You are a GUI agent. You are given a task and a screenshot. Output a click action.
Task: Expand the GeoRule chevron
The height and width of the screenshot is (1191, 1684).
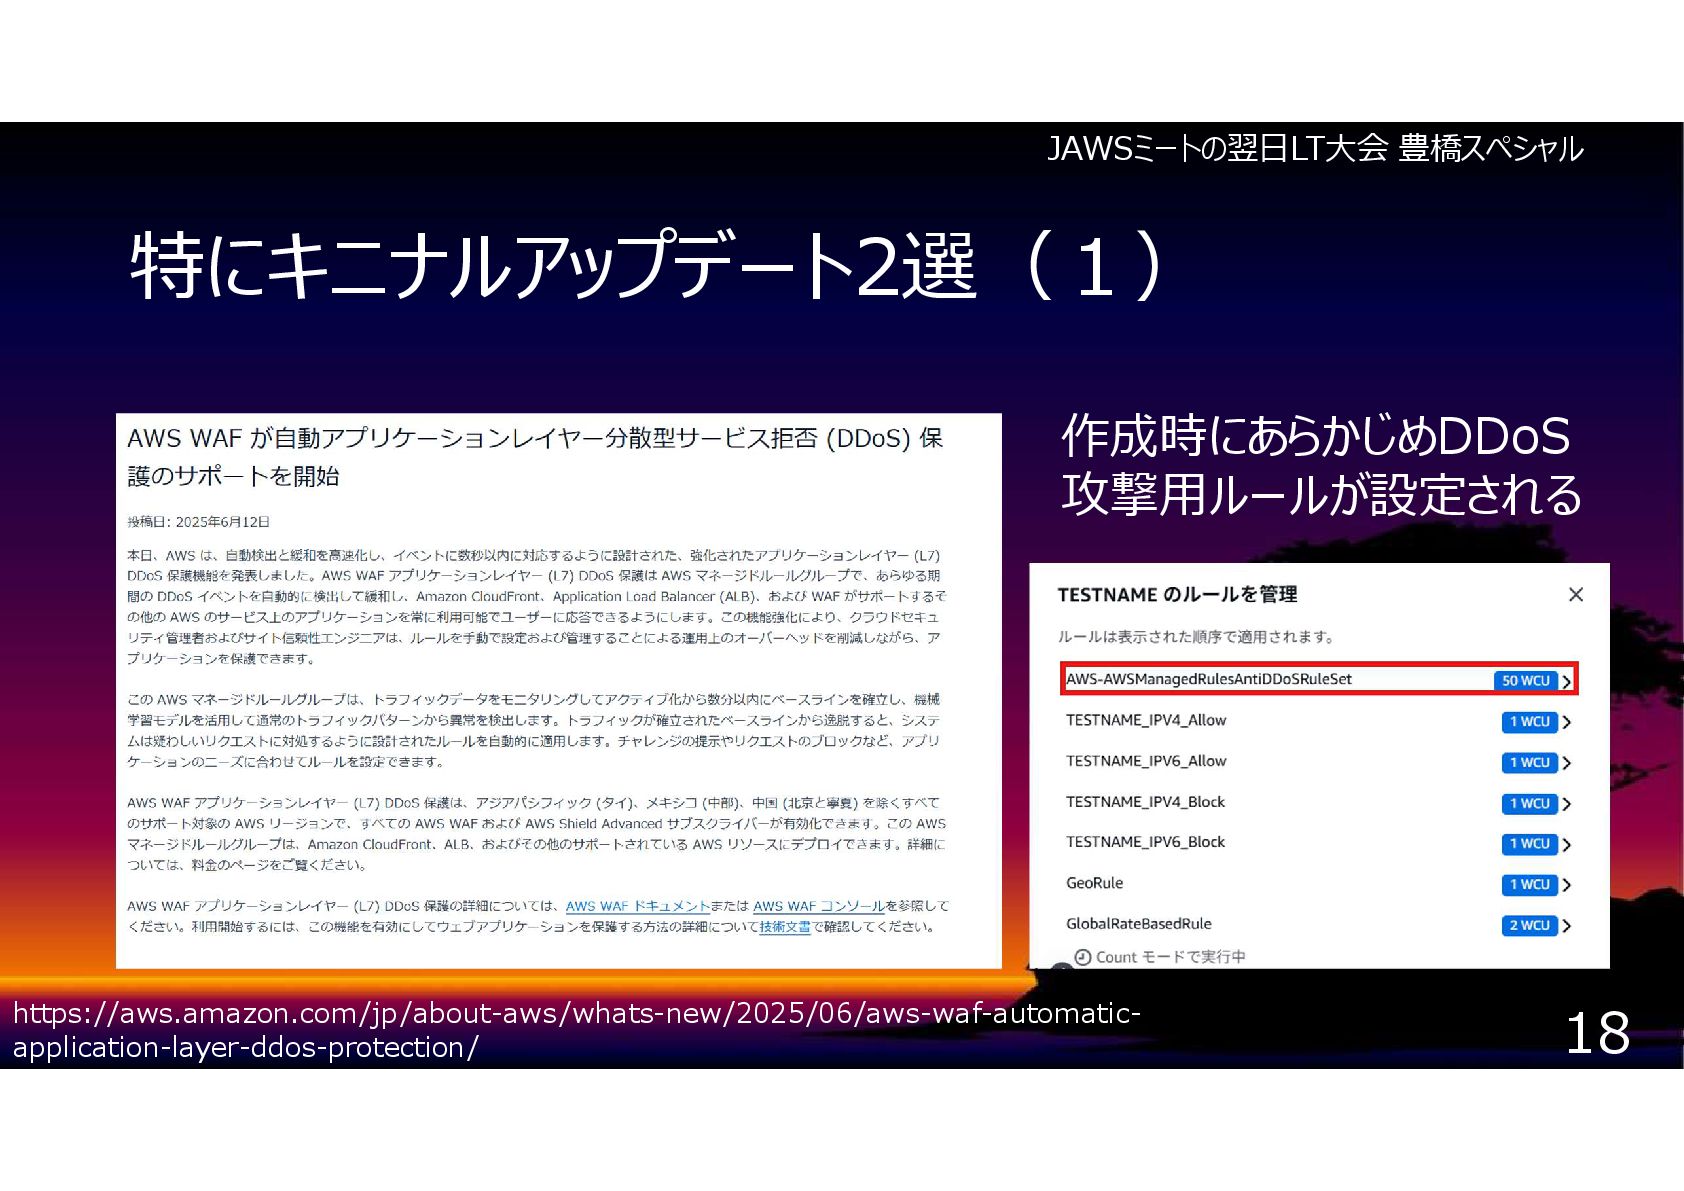(1567, 885)
